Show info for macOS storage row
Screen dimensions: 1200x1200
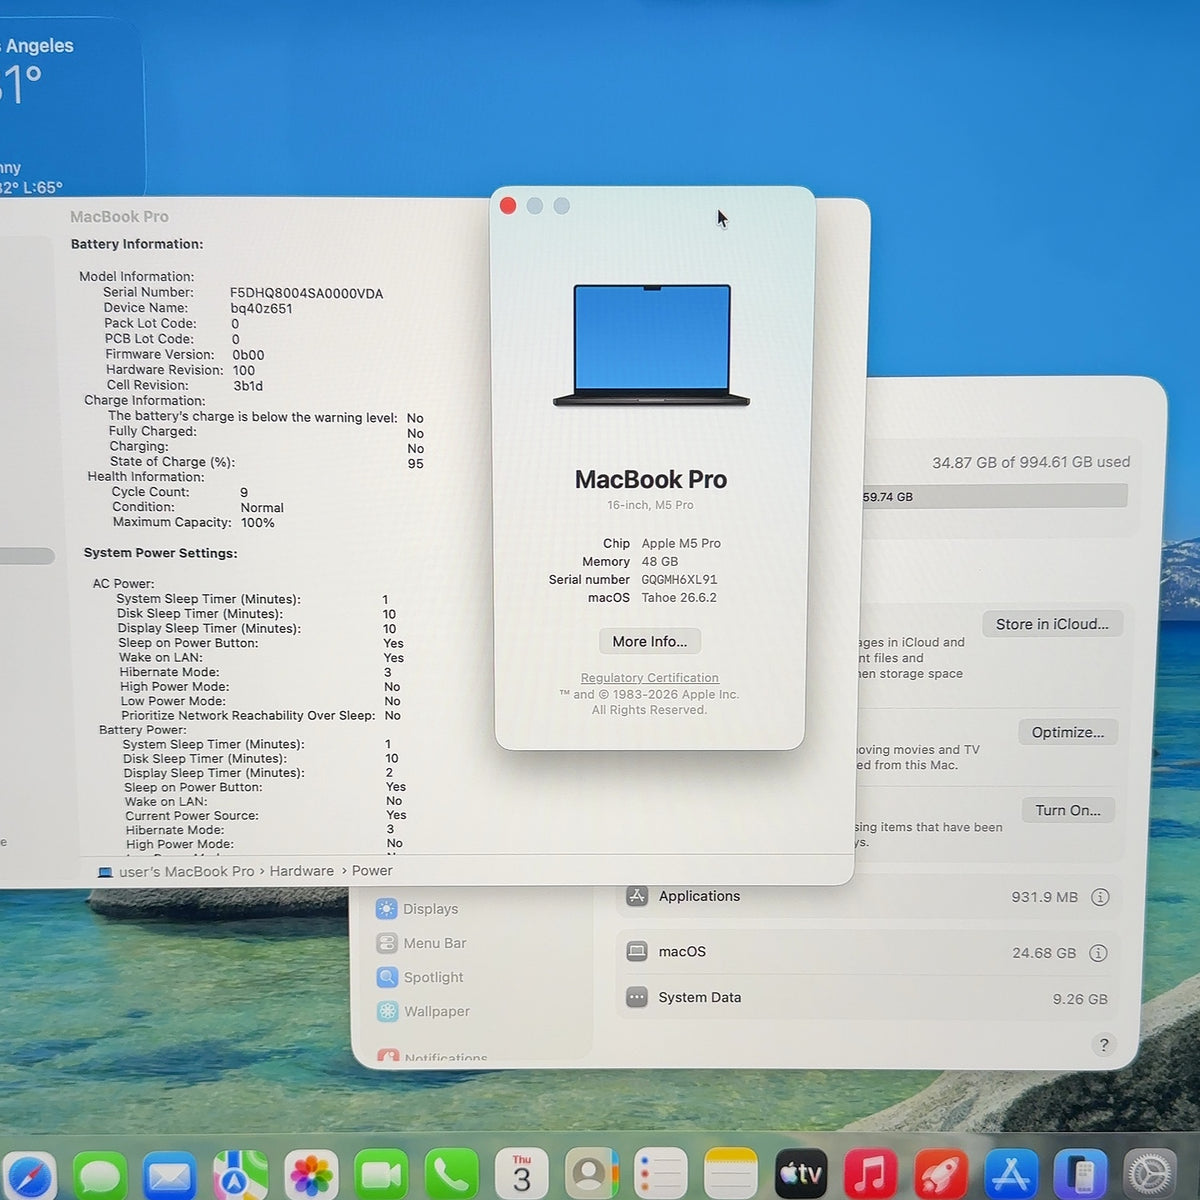pyautogui.click(x=1098, y=953)
